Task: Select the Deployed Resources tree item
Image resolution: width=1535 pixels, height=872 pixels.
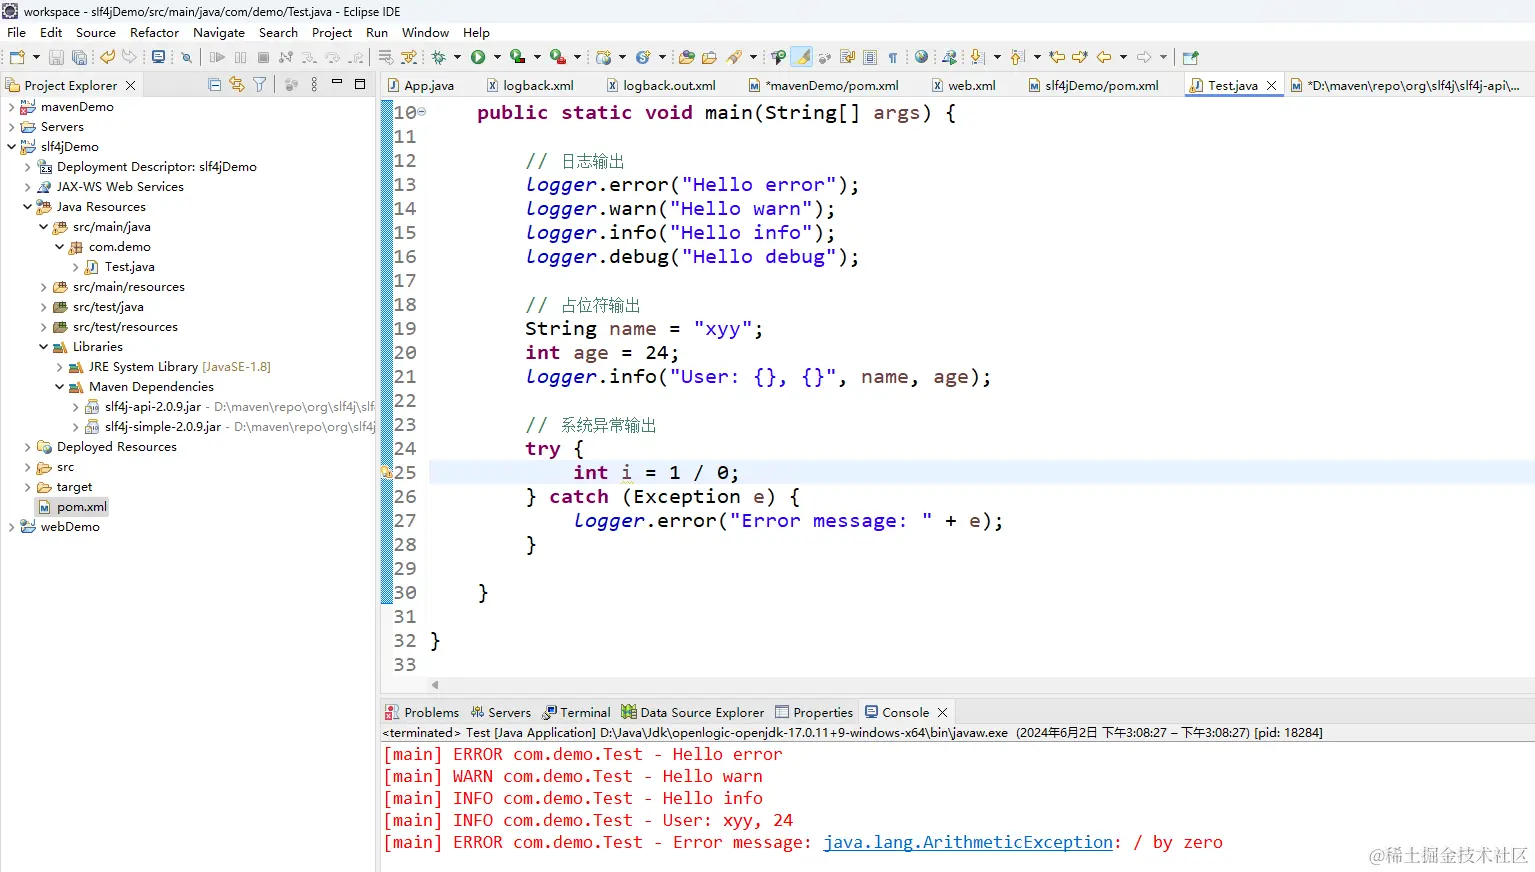Action: click(x=116, y=447)
